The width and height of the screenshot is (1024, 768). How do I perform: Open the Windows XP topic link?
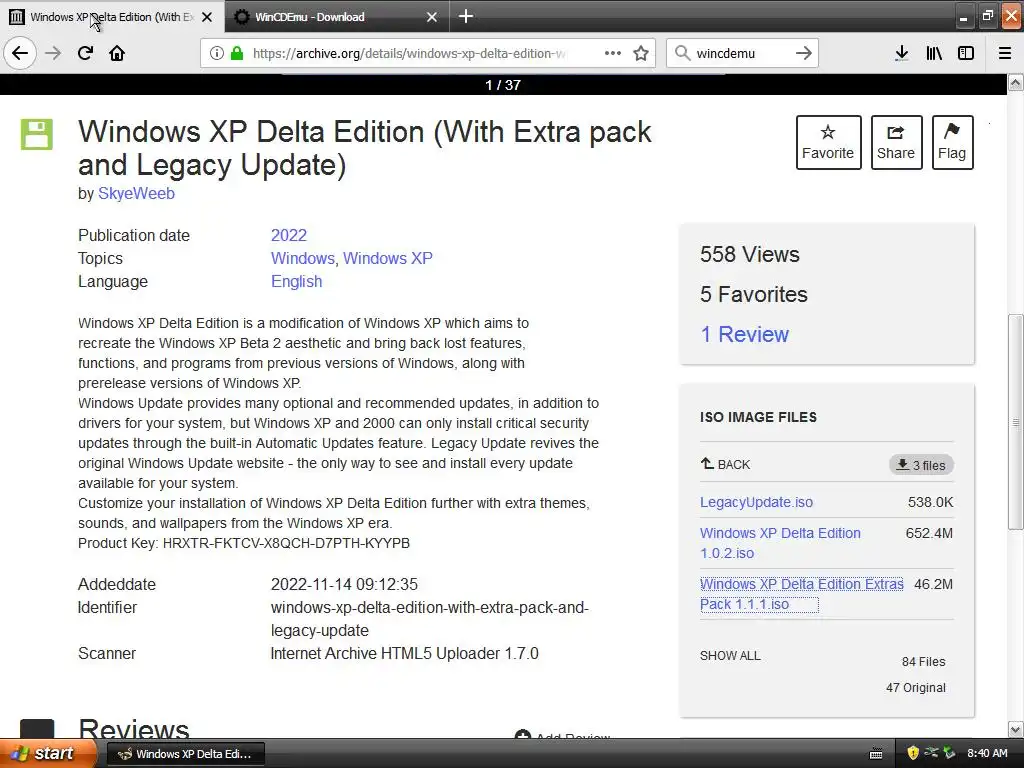(x=388, y=258)
